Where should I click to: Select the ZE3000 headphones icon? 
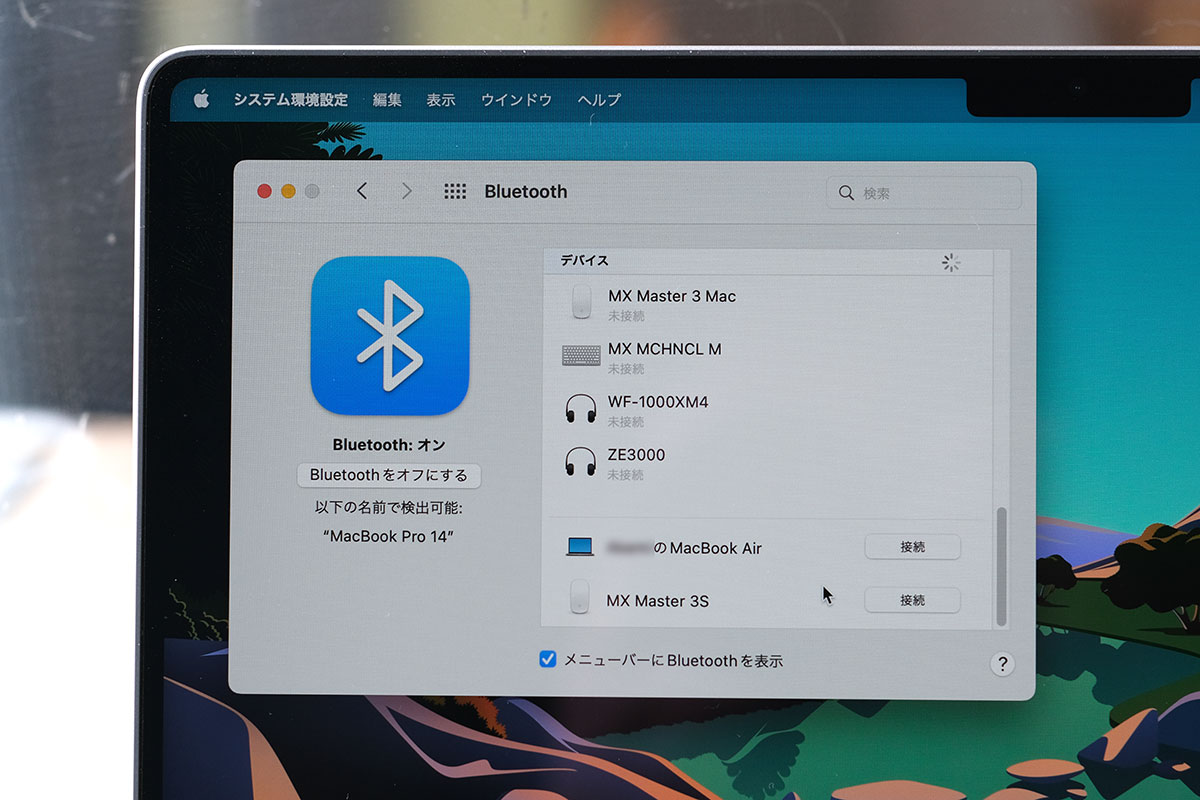[581, 462]
